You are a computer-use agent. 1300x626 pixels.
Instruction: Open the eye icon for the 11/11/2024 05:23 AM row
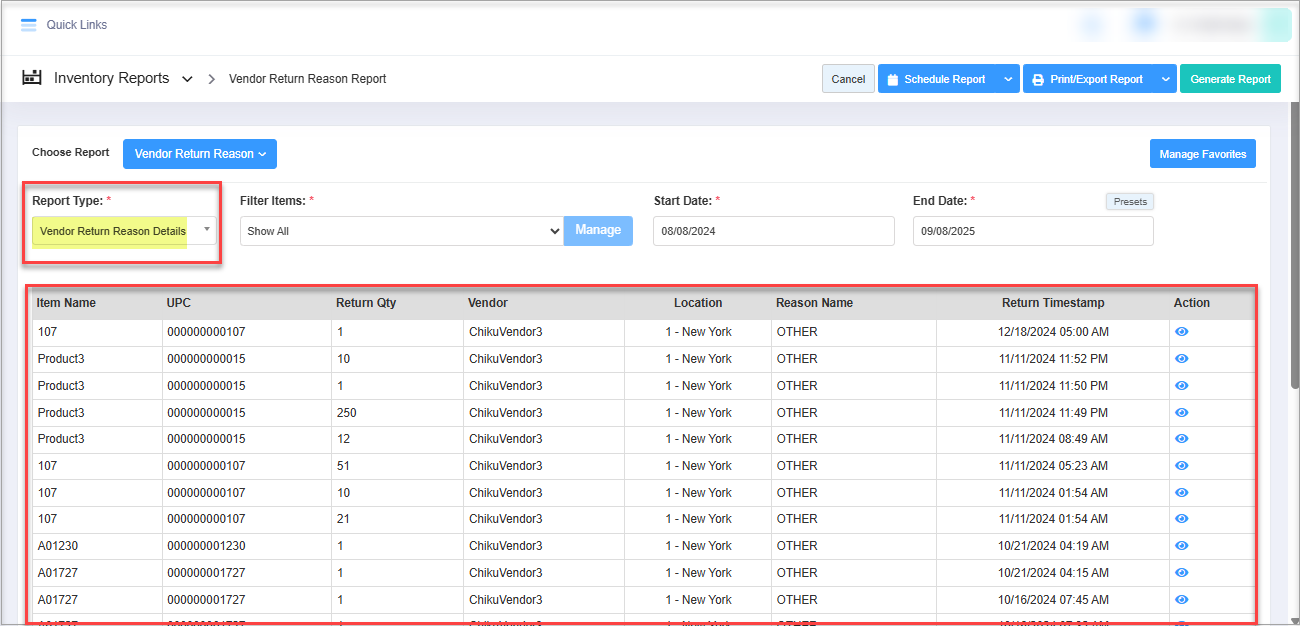(x=1181, y=466)
